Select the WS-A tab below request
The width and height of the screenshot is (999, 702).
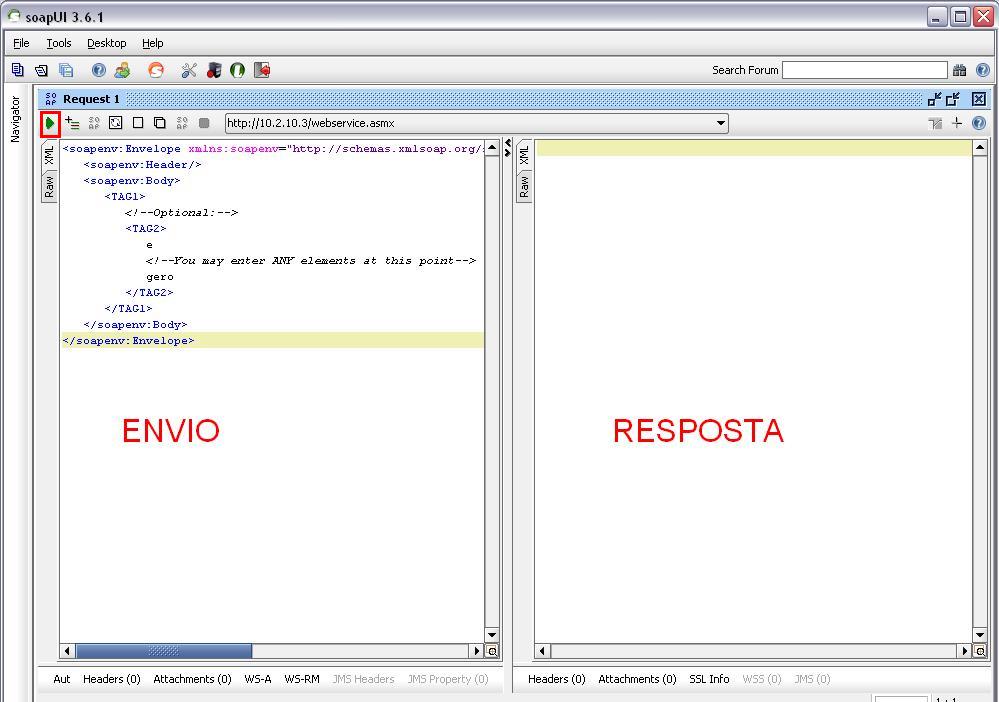click(257, 679)
